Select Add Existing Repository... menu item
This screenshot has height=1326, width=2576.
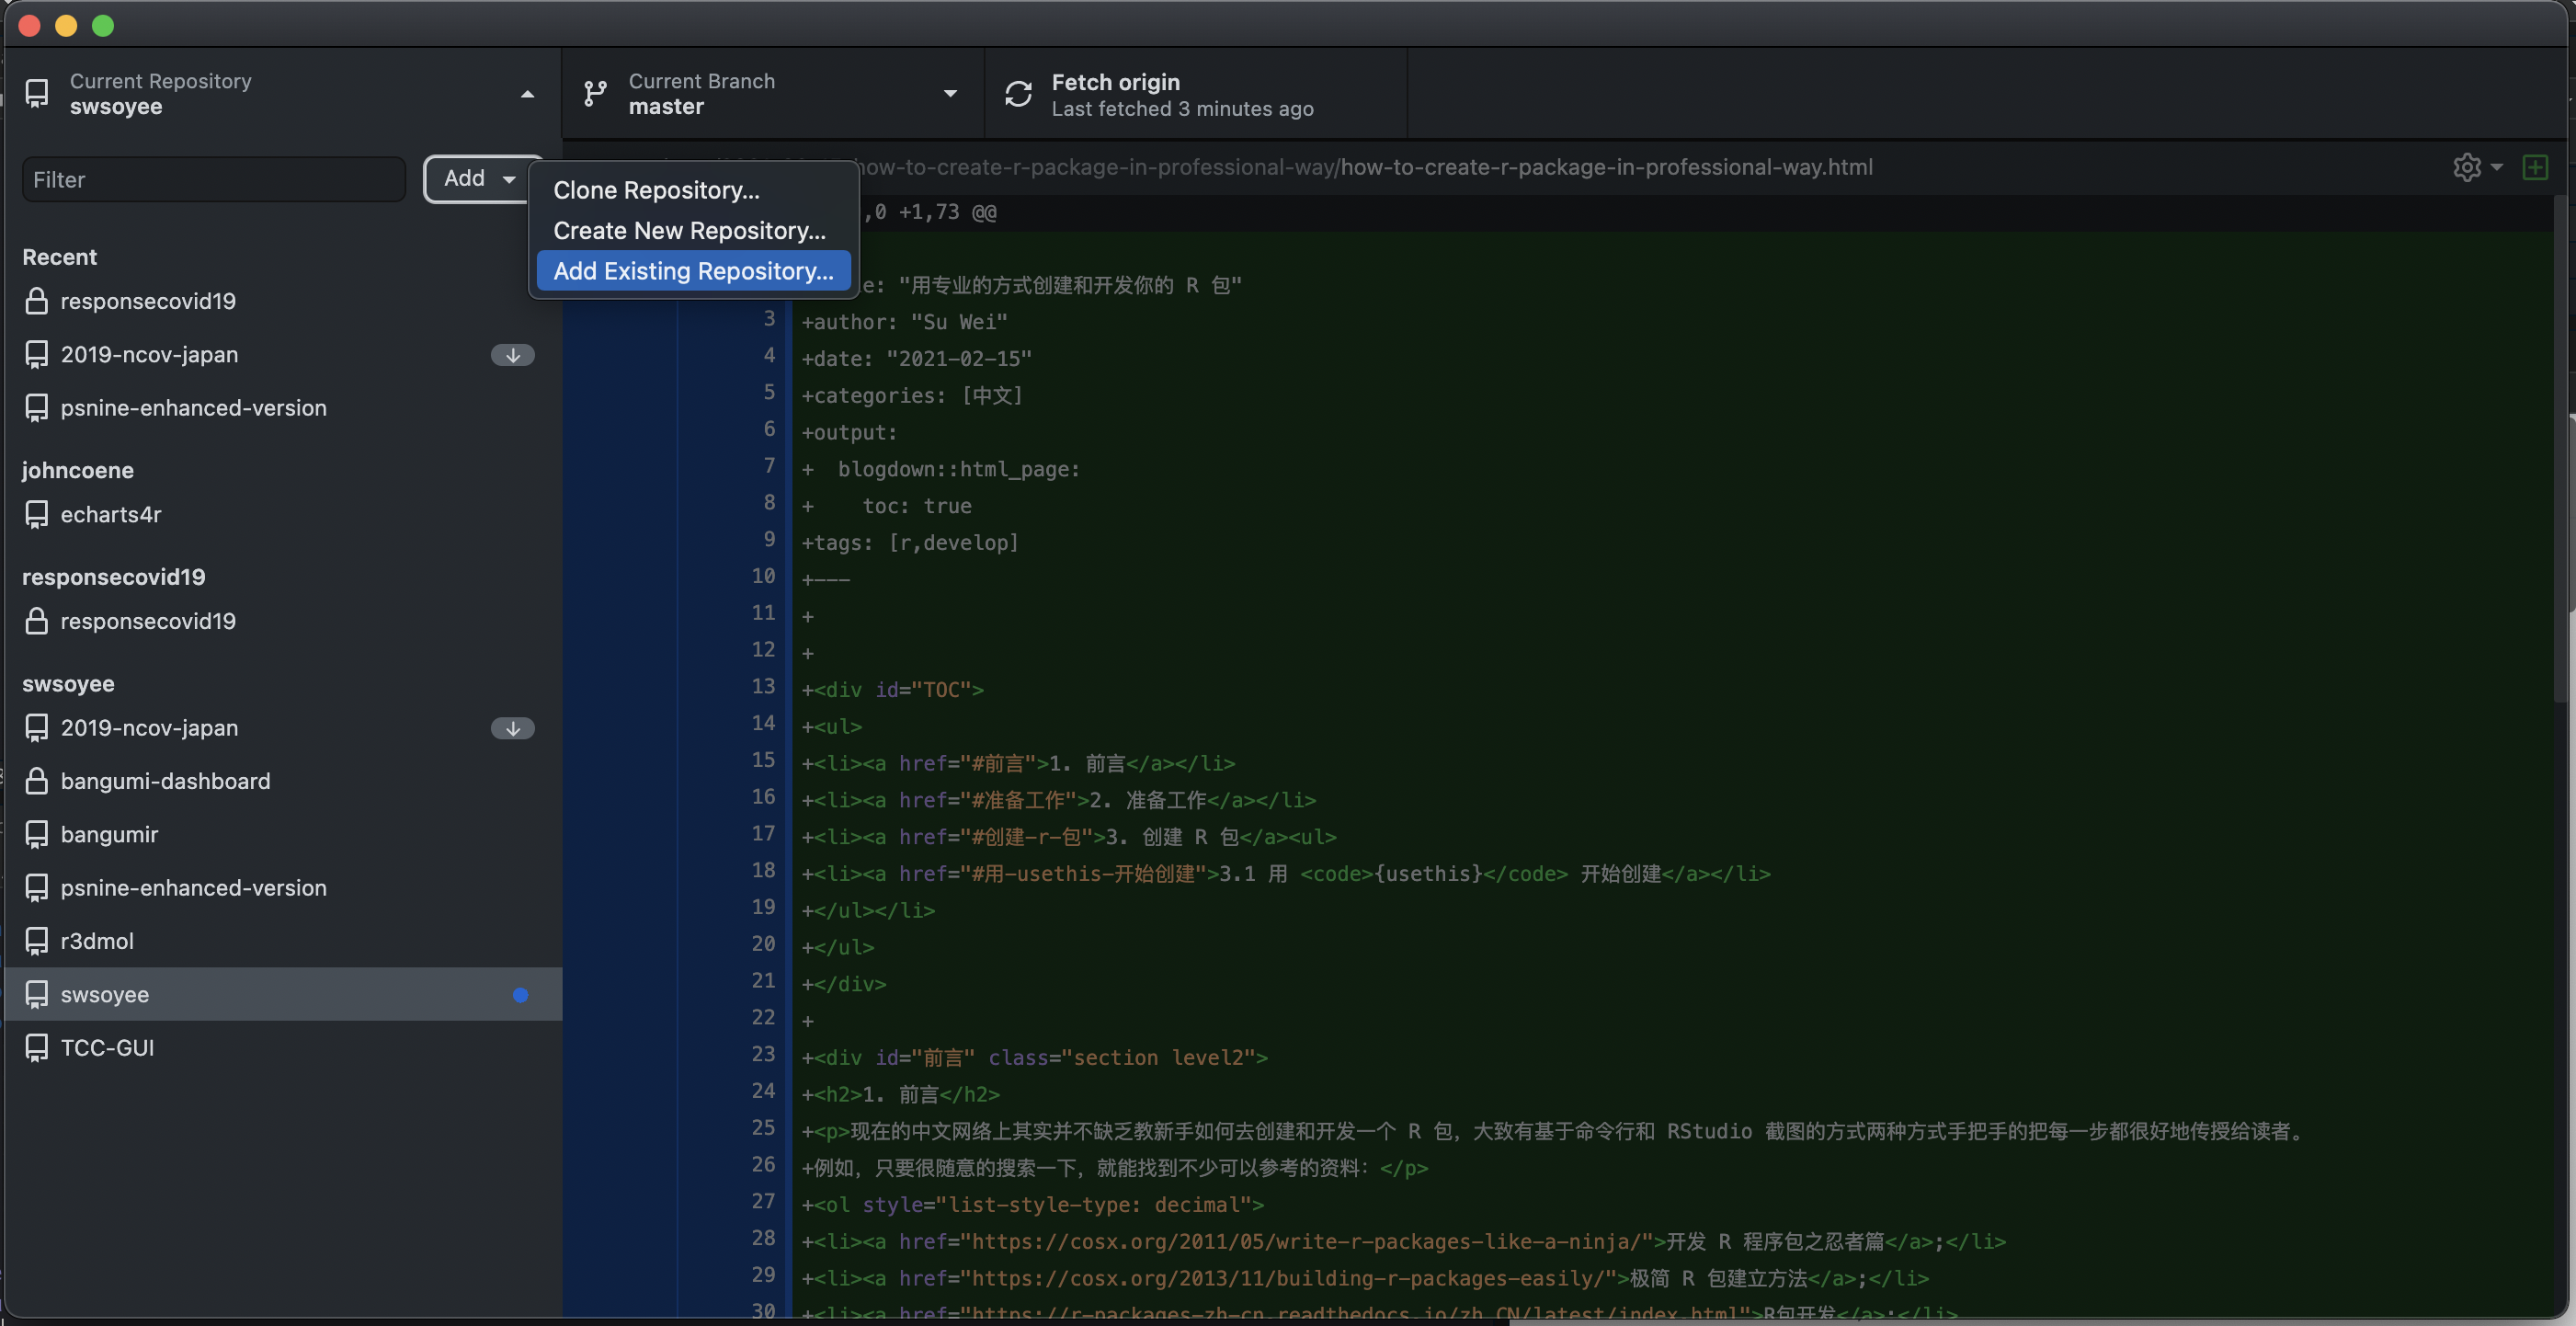coord(693,271)
